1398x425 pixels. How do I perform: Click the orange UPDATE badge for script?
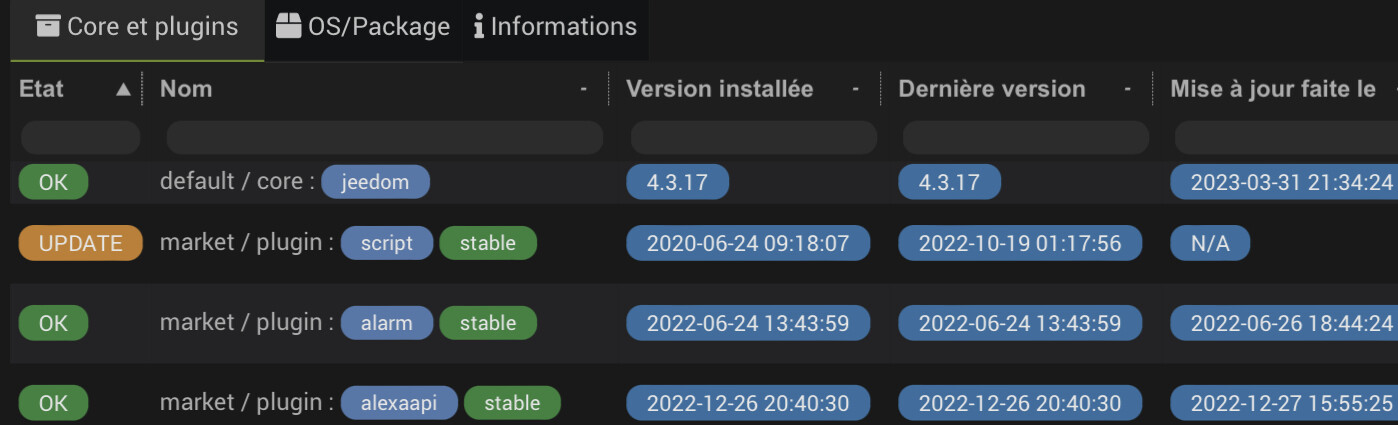click(x=81, y=243)
